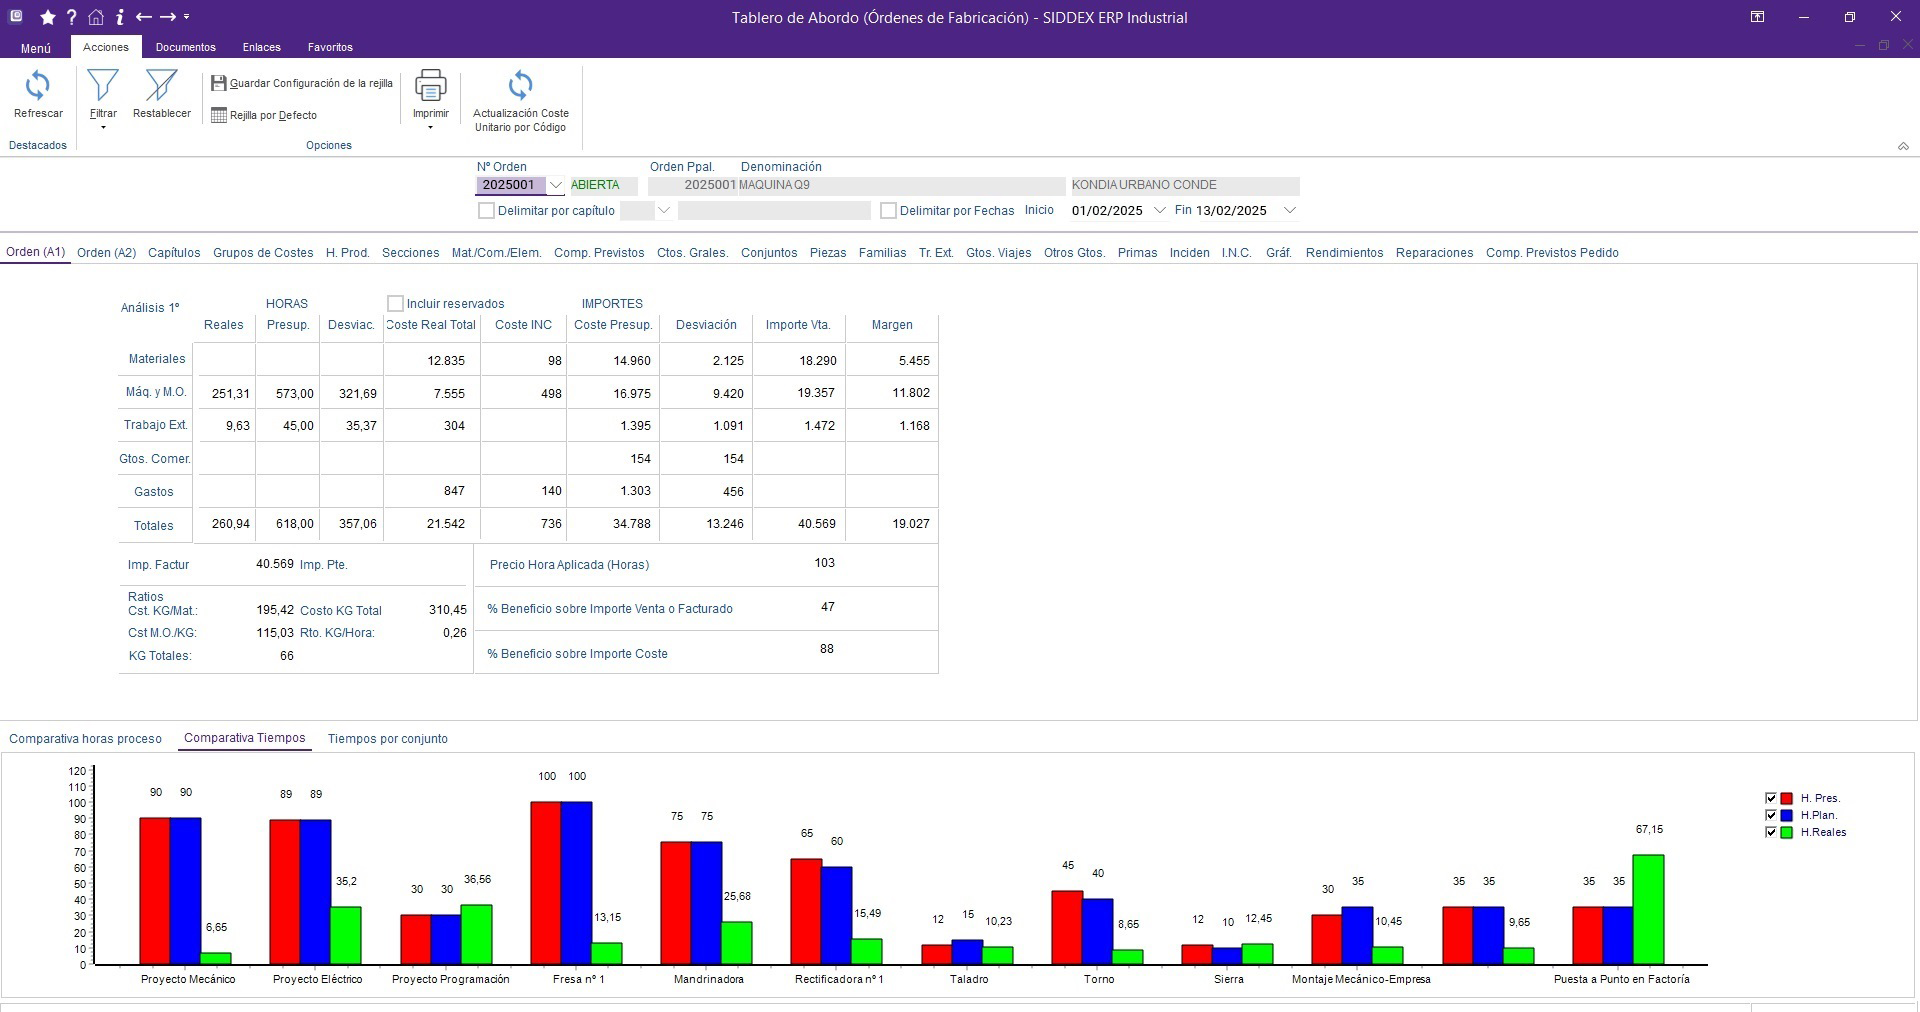Screen dimensions: 1920x1012
Task: Check the Incluir reservados checkbox
Action: pyautogui.click(x=396, y=304)
